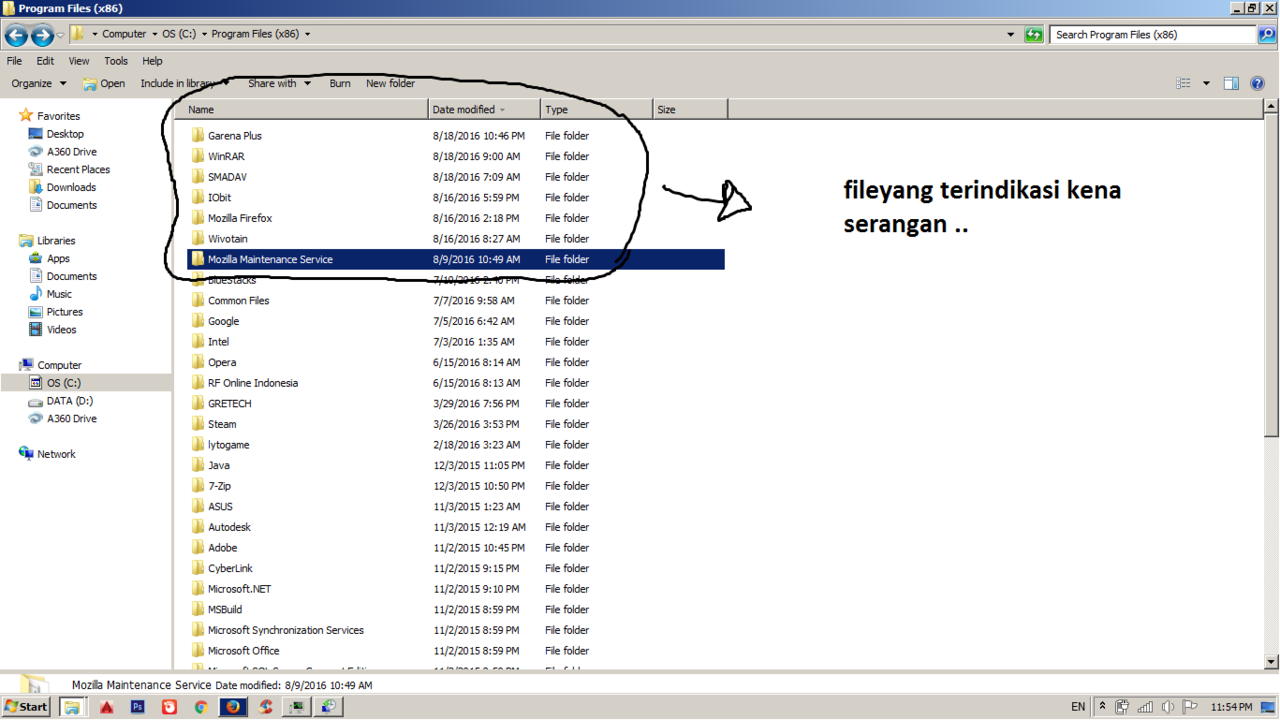Screen dimensions: 1280x720
Task: Open the Autodesk app taskbar icon
Action: click(106, 707)
